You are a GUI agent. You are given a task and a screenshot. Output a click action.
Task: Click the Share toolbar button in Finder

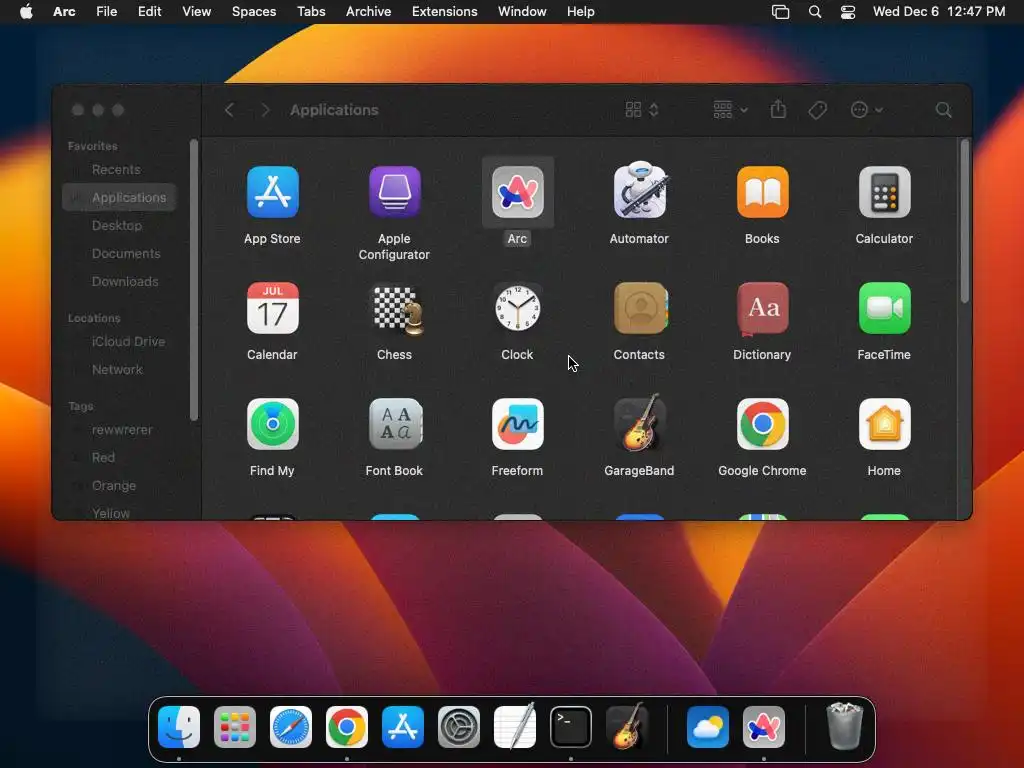coord(778,109)
